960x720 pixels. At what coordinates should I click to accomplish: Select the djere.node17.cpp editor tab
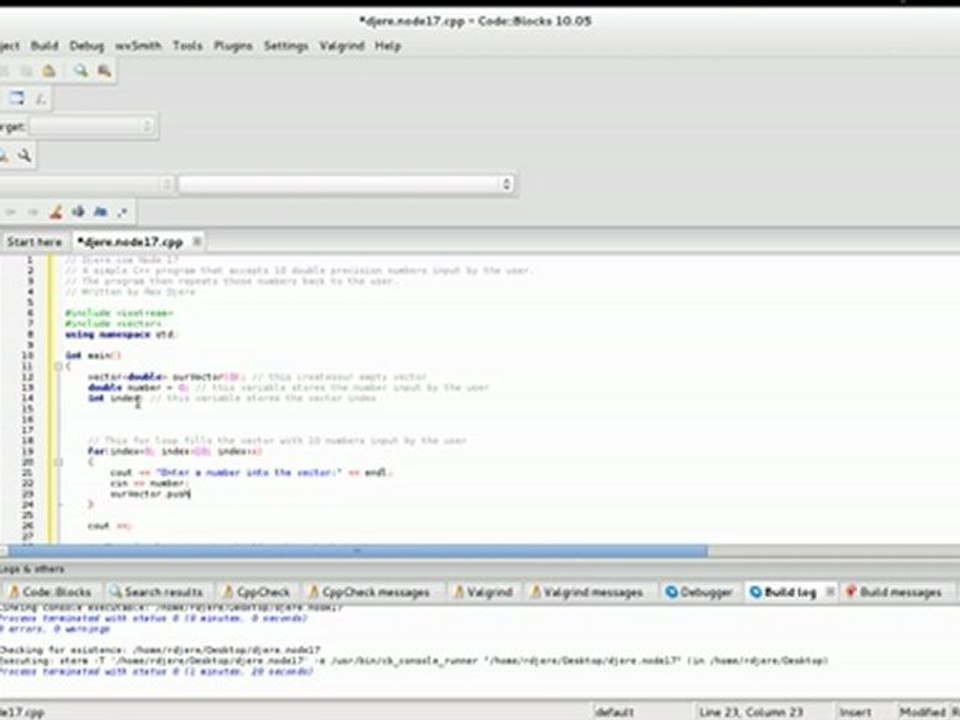click(130, 242)
